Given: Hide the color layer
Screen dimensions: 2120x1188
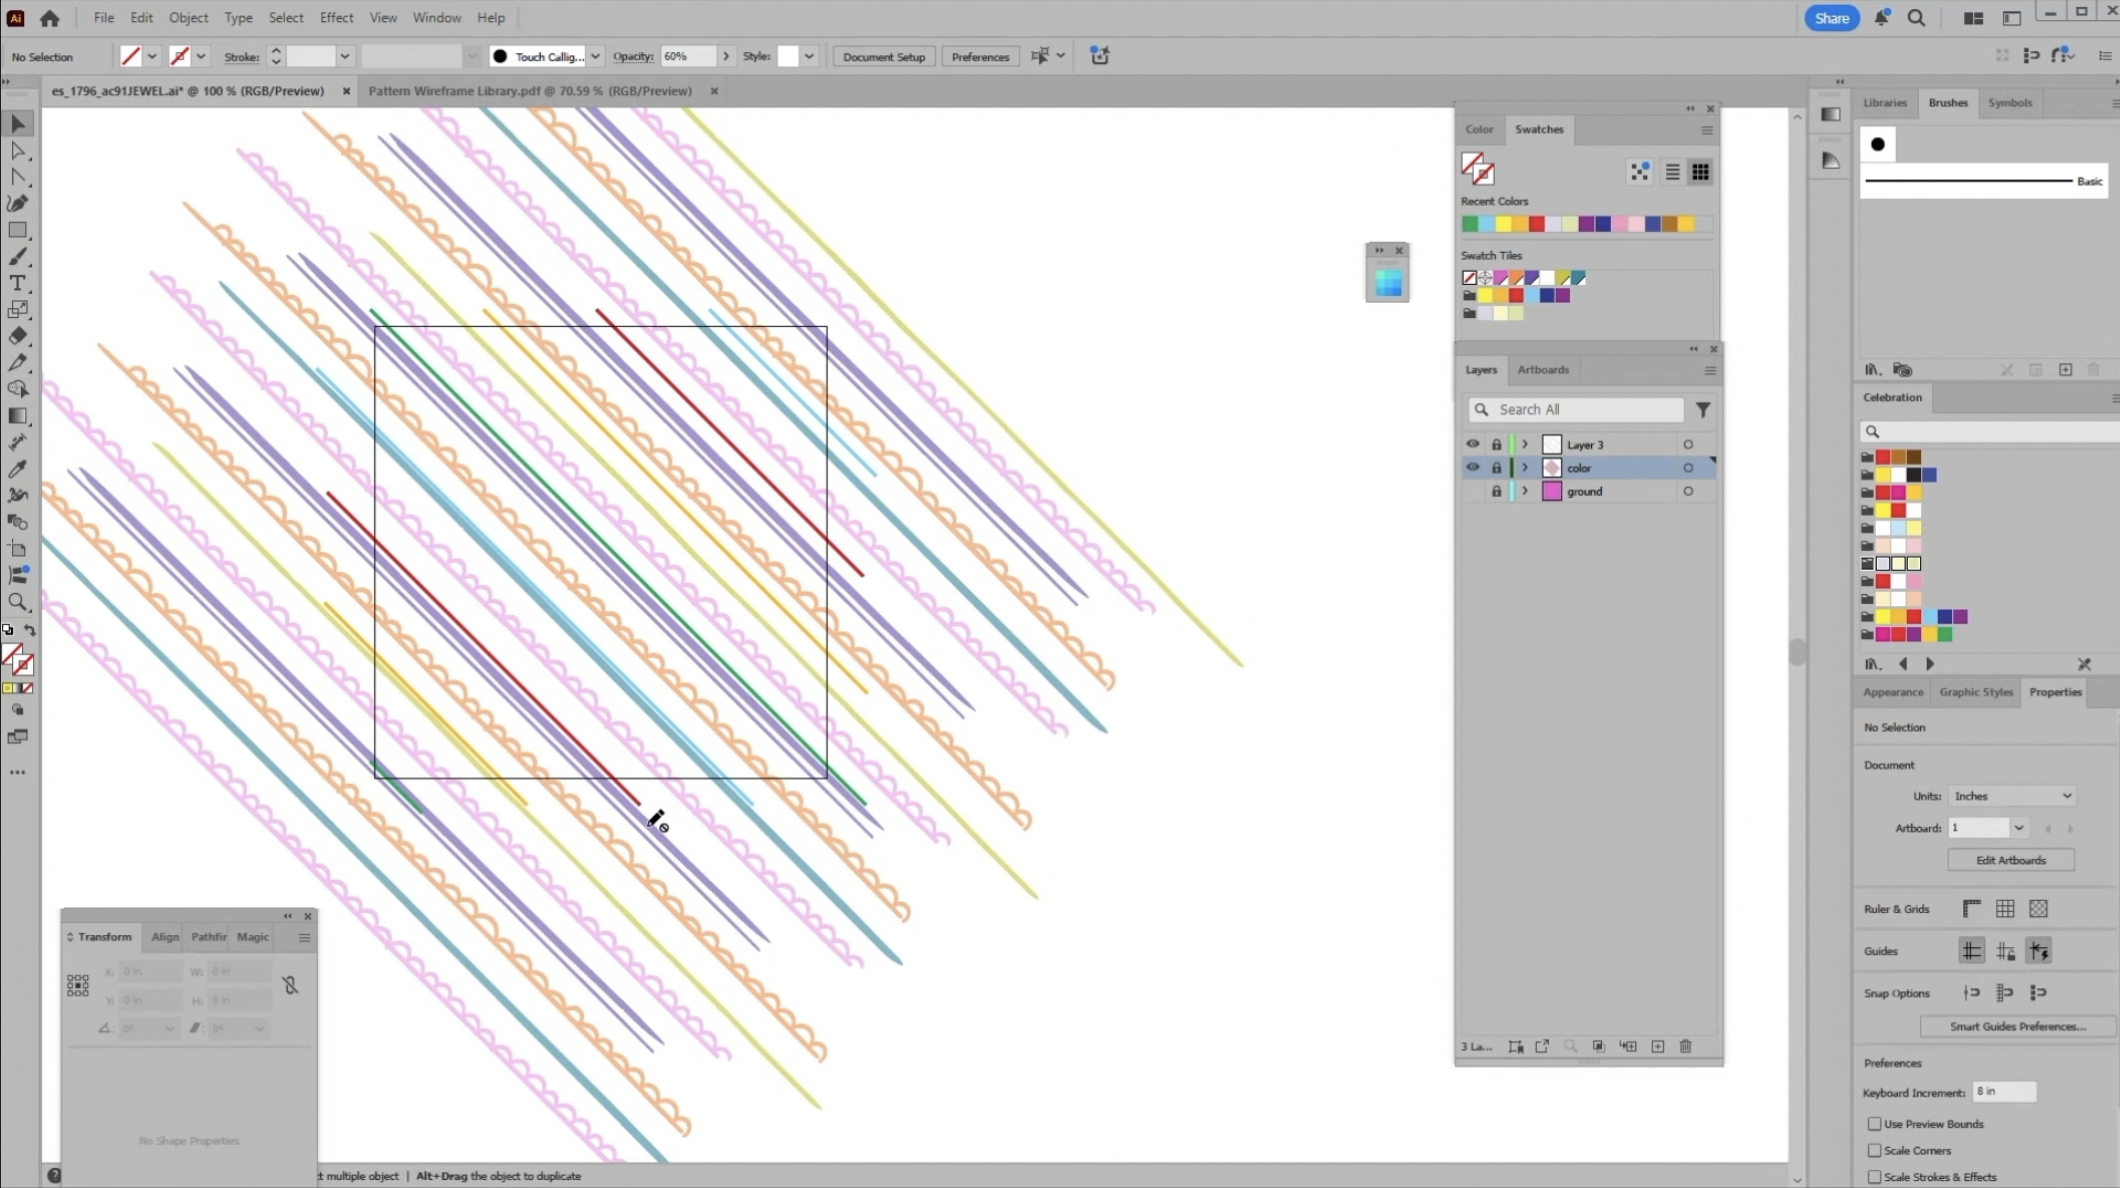Looking at the screenshot, I should (1473, 467).
